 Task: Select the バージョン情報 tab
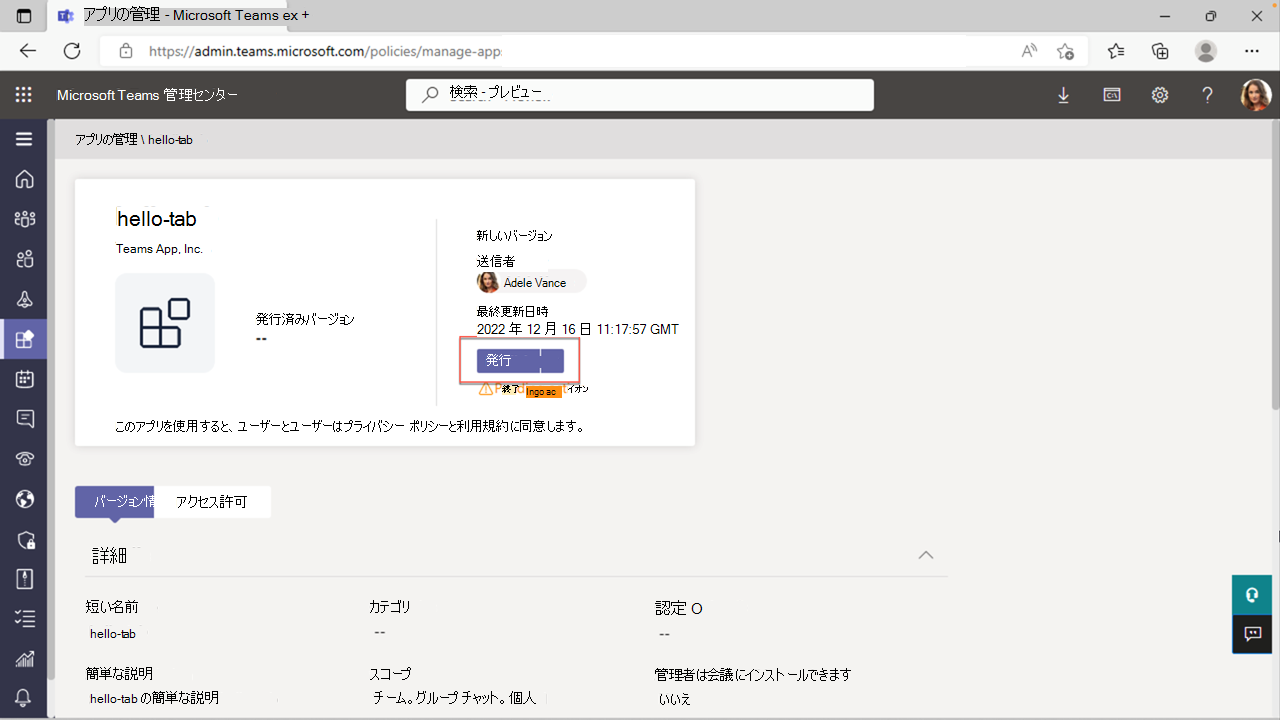coord(114,502)
